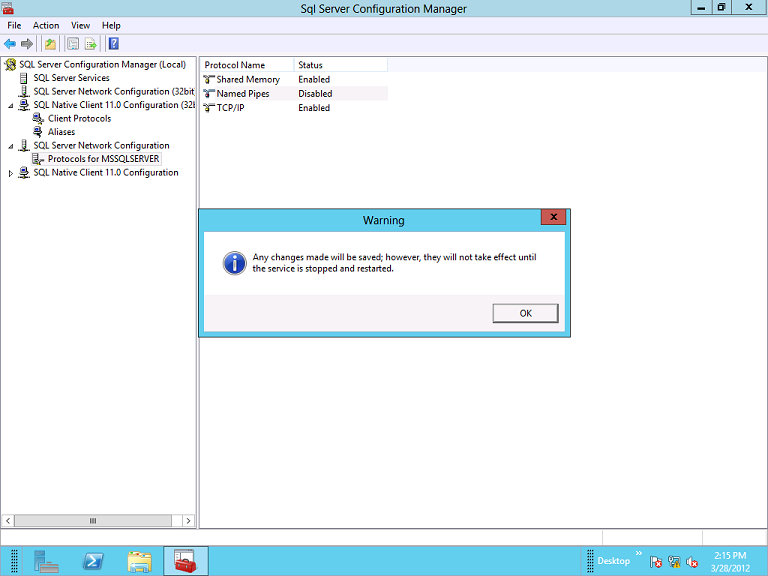Click the tree pane scroll right arrow
The width and height of the screenshot is (768, 576).
click(189, 521)
